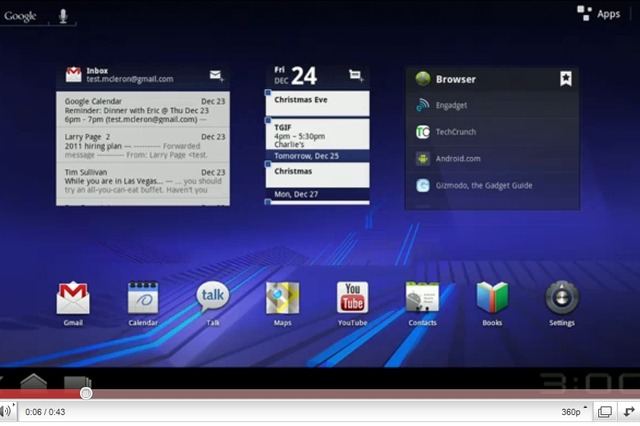The width and height of the screenshot is (640, 426).
Task: Open the TGIF event at Charlie's
Action: 318,134
